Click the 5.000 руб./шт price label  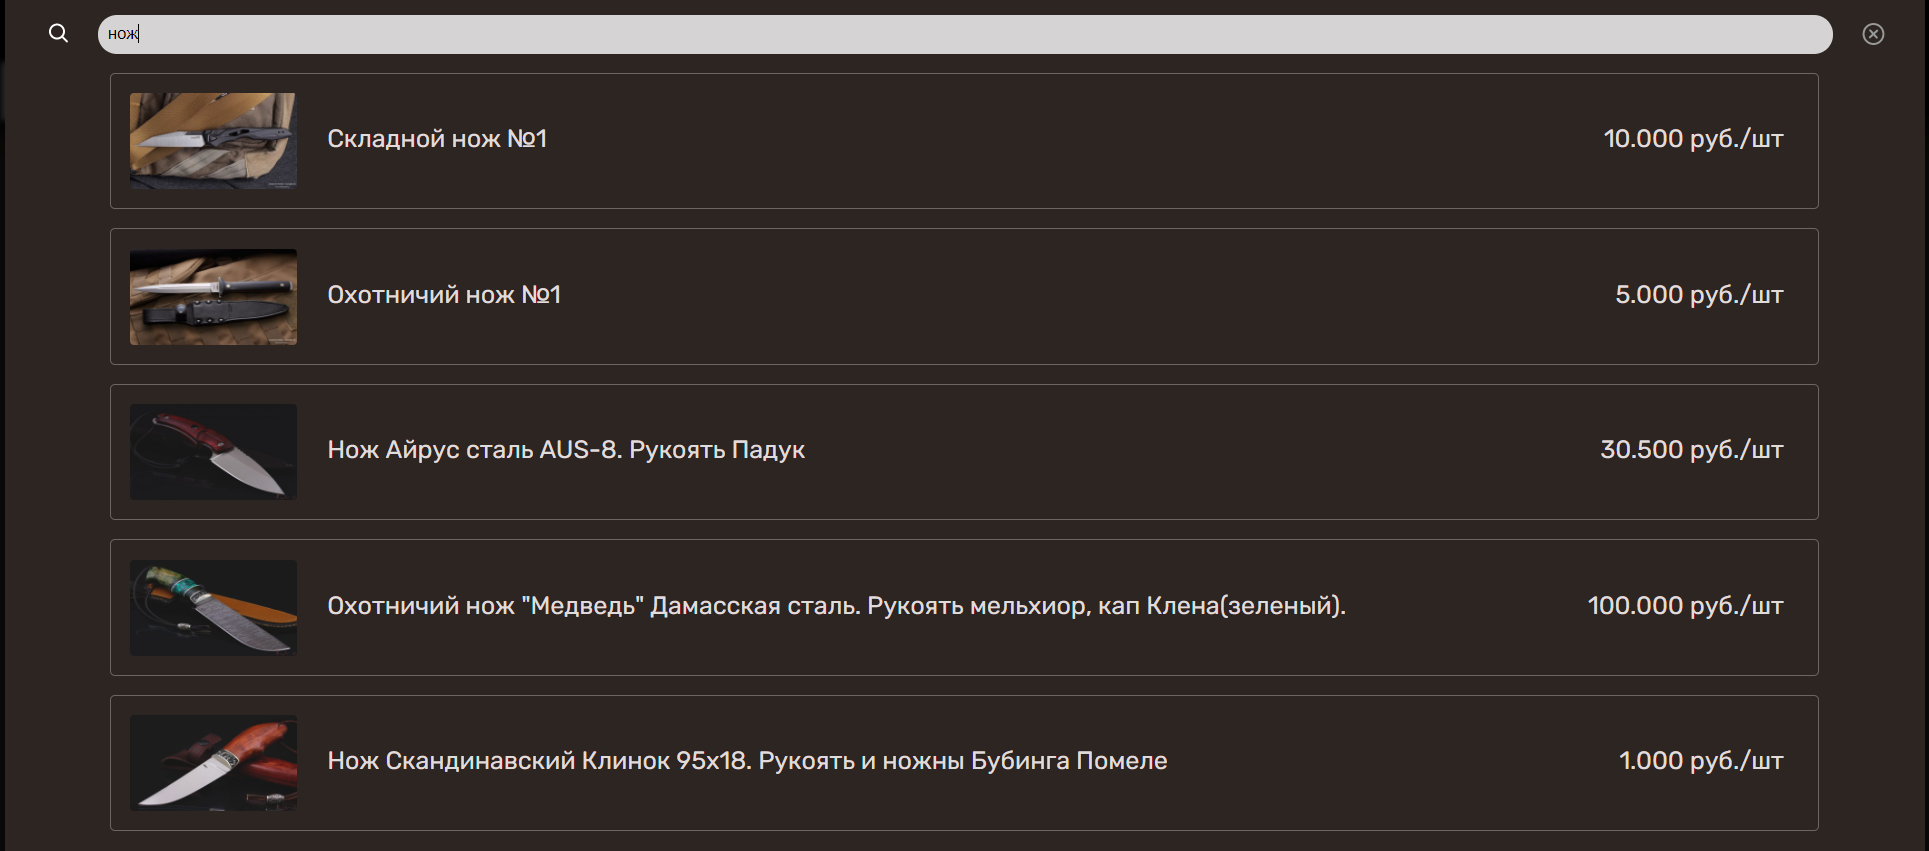[1699, 295]
